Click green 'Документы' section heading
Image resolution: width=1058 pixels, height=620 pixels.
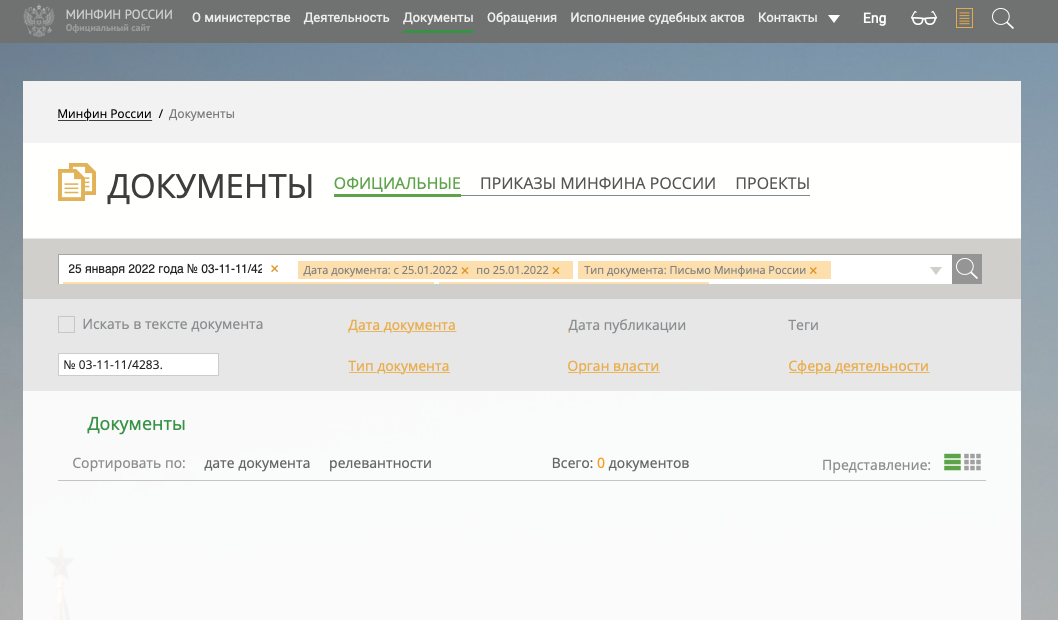136,424
